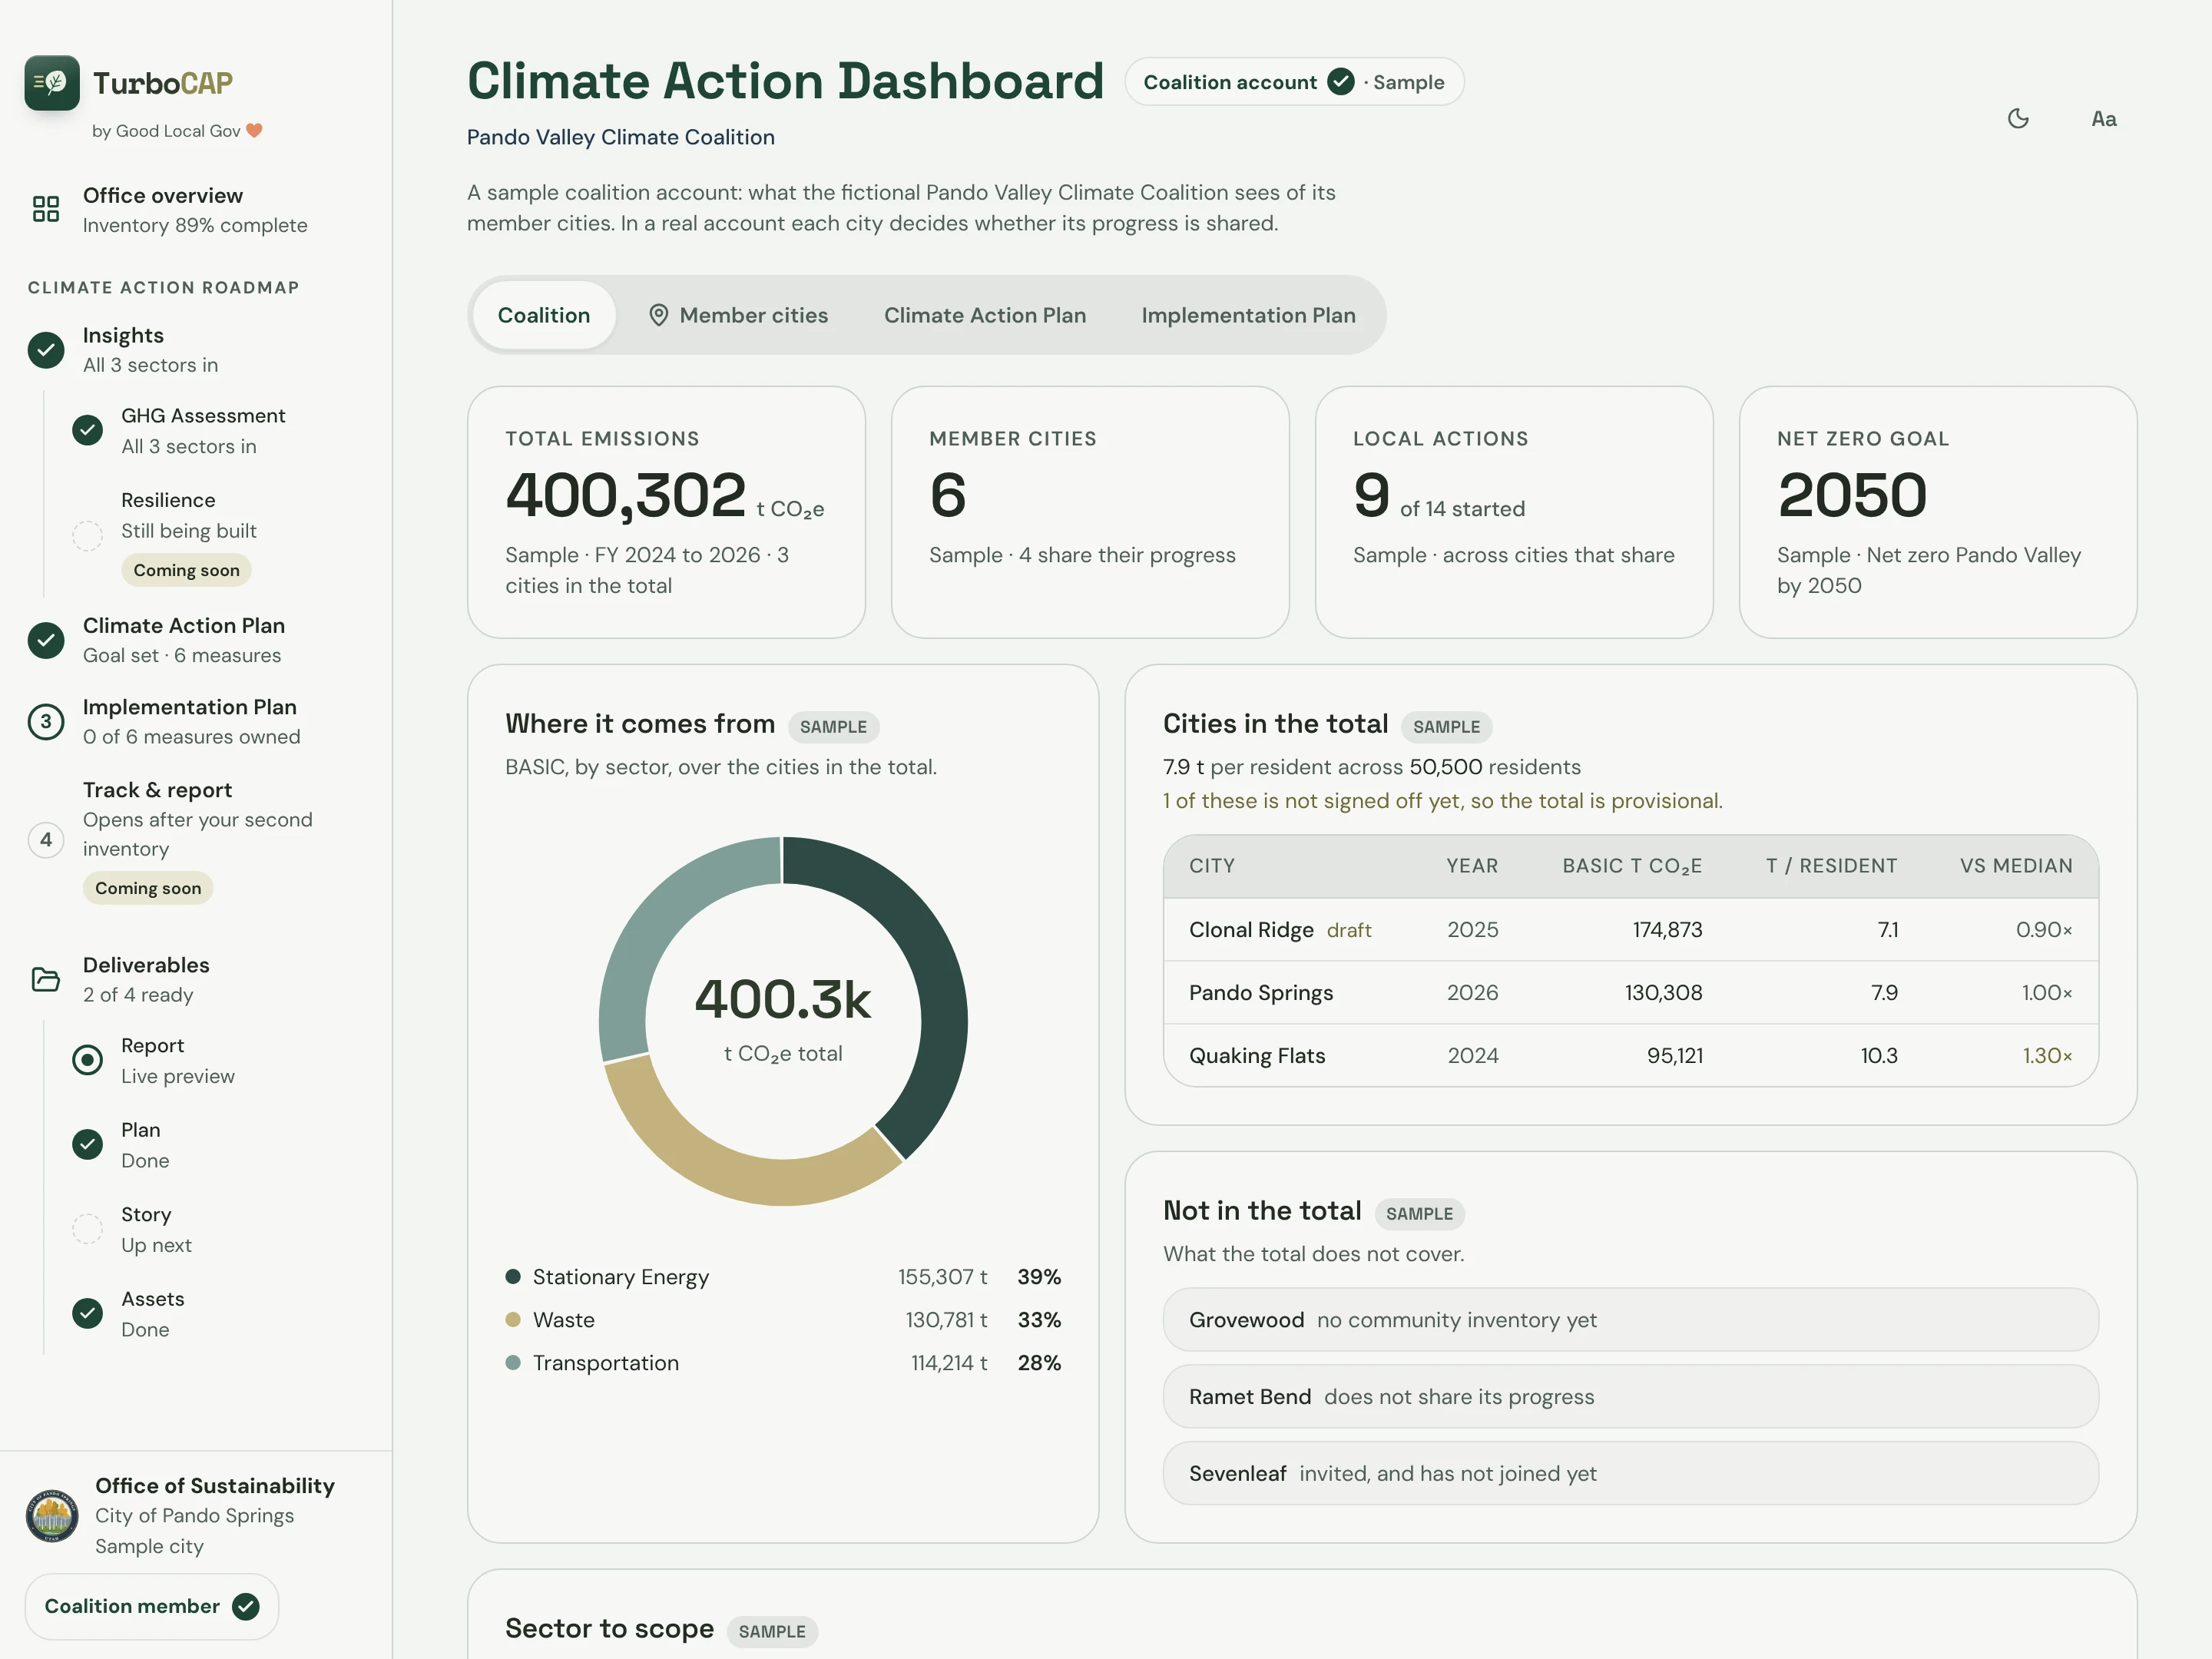This screenshot has width=2212, height=1659.
Task: Click the Plan done checkmark icon
Action: coord(88,1145)
